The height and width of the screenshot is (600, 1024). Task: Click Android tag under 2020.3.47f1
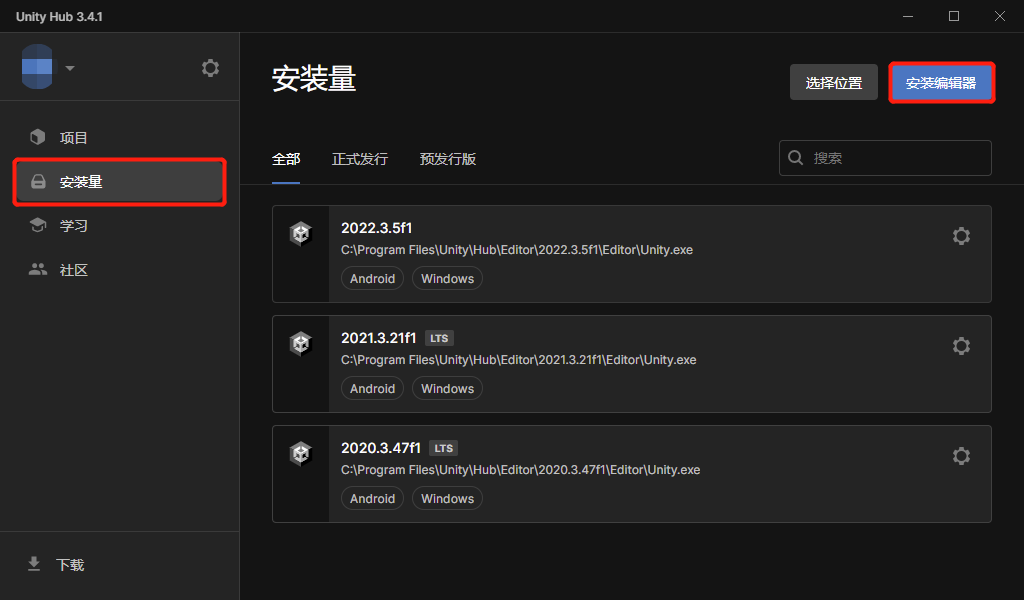point(372,499)
